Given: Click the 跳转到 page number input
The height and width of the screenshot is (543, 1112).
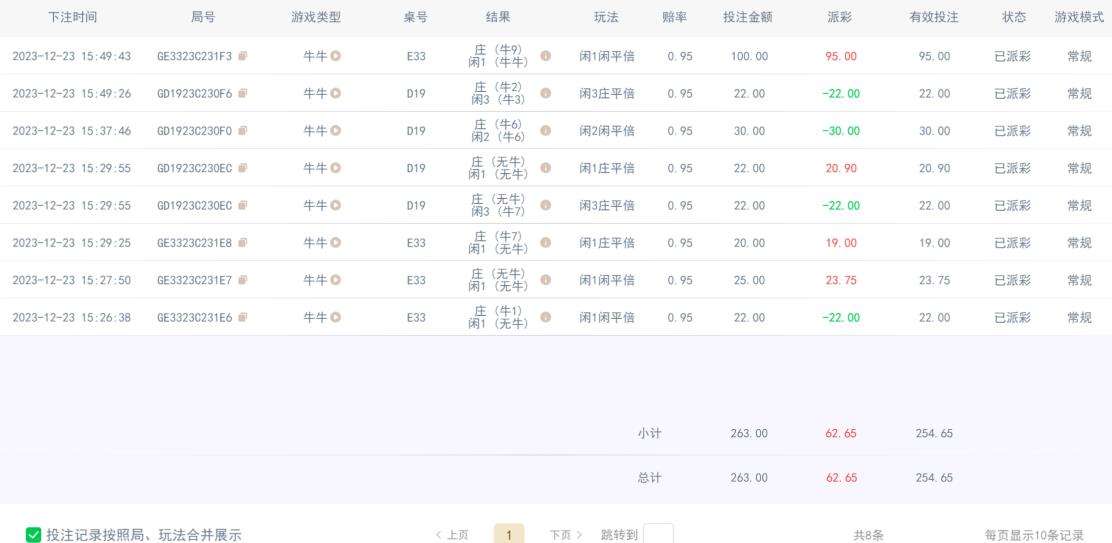Looking at the screenshot, I should point(658,534).
